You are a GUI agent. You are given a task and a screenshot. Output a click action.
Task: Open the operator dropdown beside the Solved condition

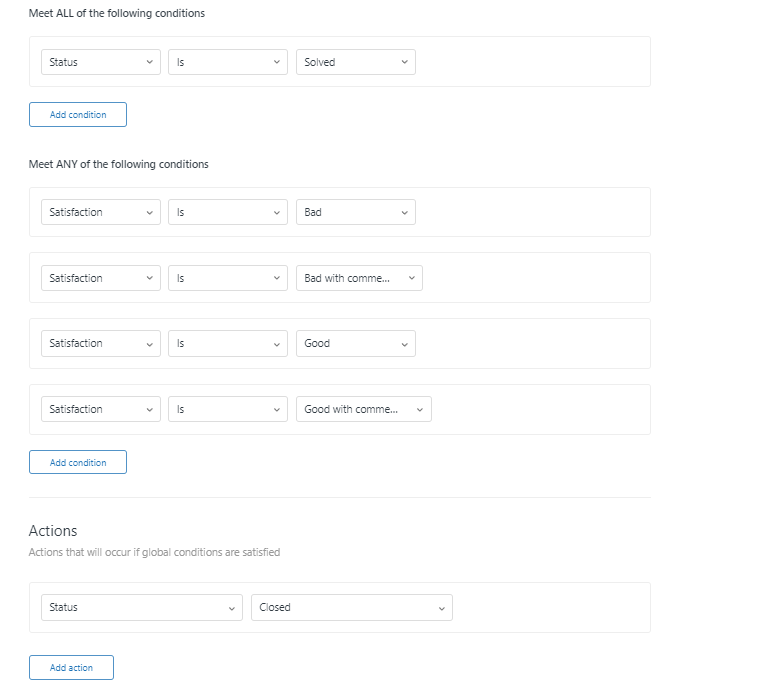[x=228, y=62]
